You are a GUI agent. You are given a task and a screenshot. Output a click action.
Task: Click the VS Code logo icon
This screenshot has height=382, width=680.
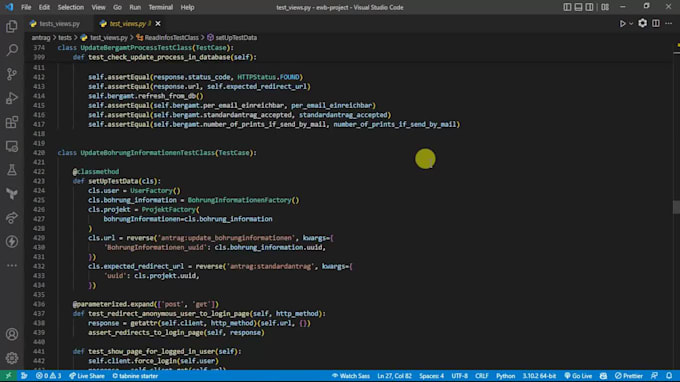pos(9,7)
